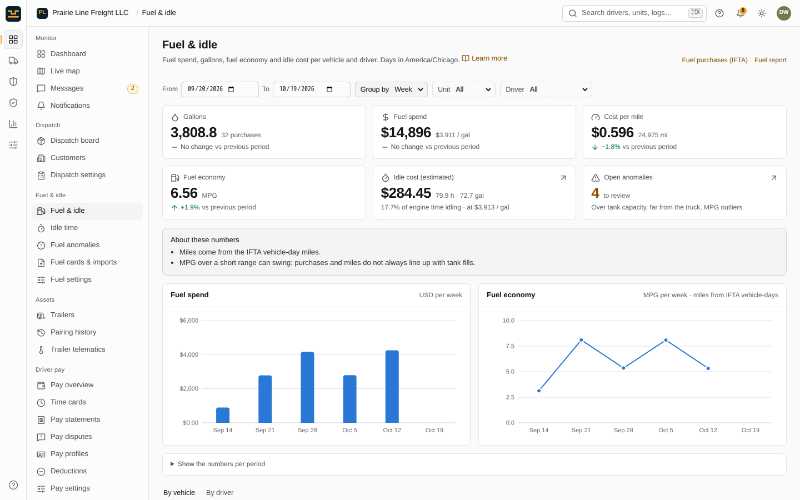Open Fuel settings page
The image size is (800, 500).
click(x=88, y=280)
